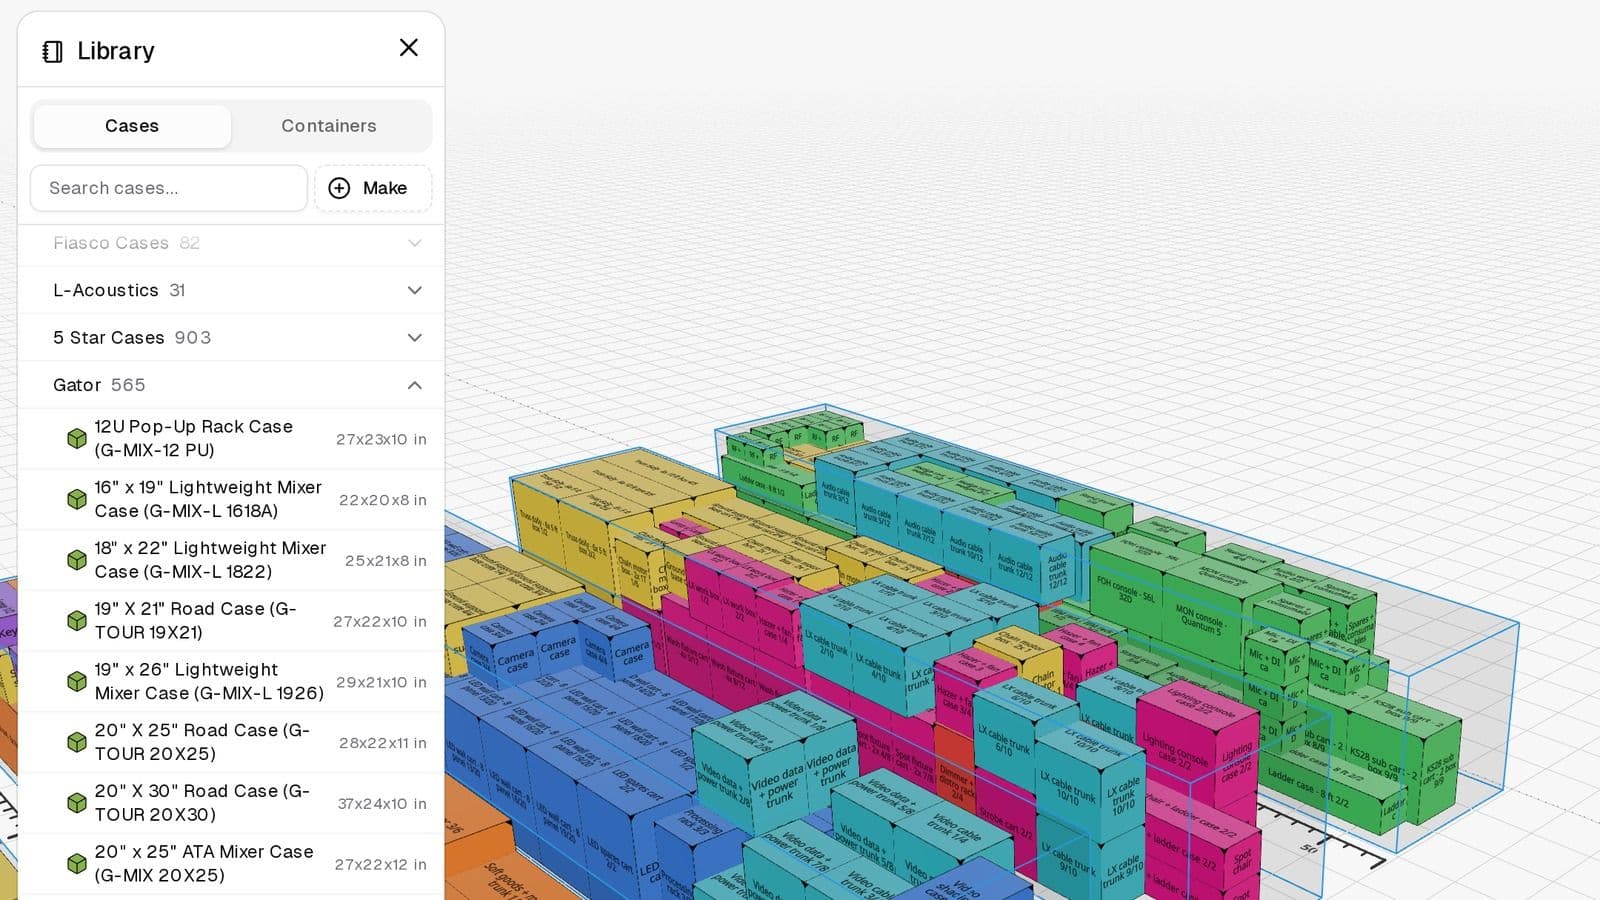Click the 37x24x10 in dimensions text
Image resolution: width=1600 pixels, height=900 pixels.
point(382,803)
